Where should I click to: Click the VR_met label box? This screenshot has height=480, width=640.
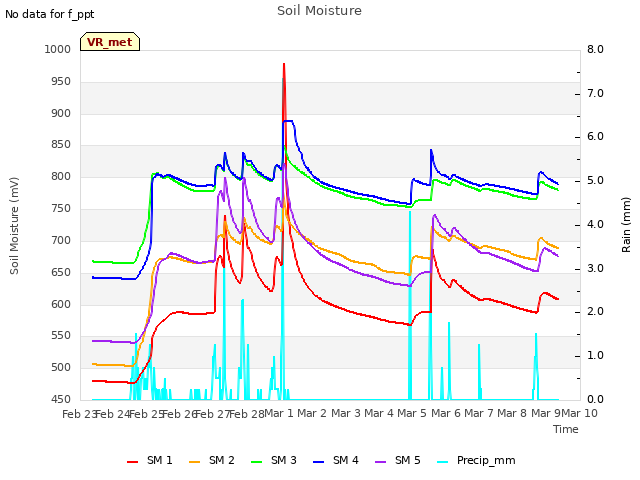(110, 42)
